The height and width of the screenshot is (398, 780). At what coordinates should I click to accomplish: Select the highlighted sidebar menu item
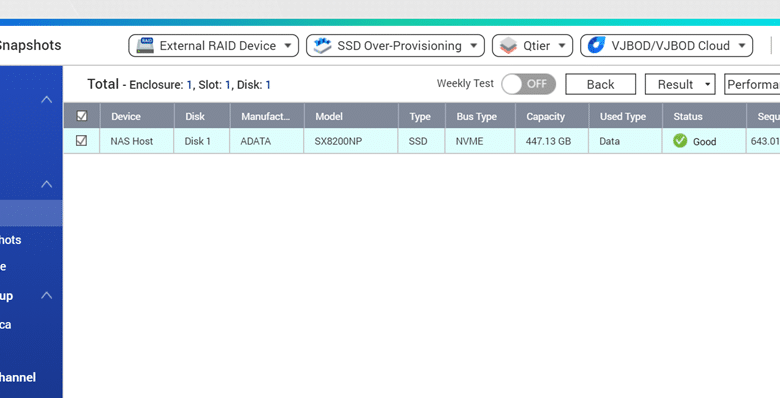(31, 213)
